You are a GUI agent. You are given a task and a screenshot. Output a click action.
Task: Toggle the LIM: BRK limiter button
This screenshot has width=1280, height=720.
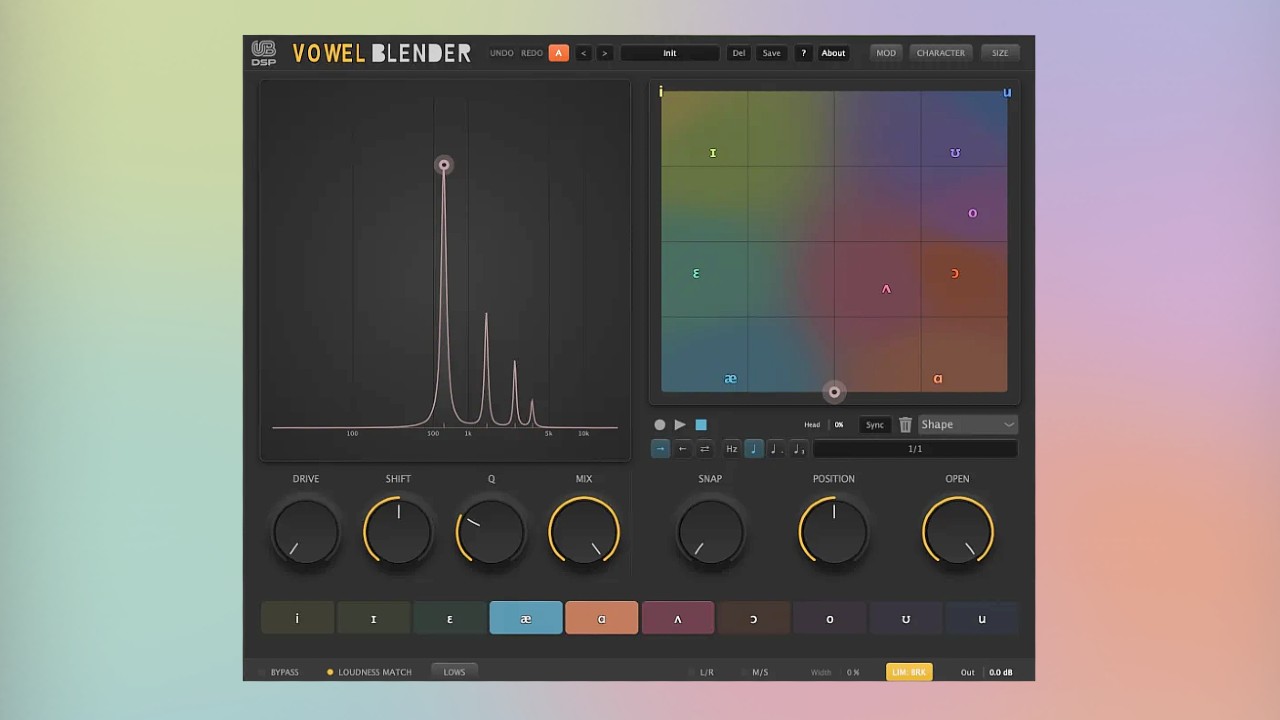[x=909, y=672]
